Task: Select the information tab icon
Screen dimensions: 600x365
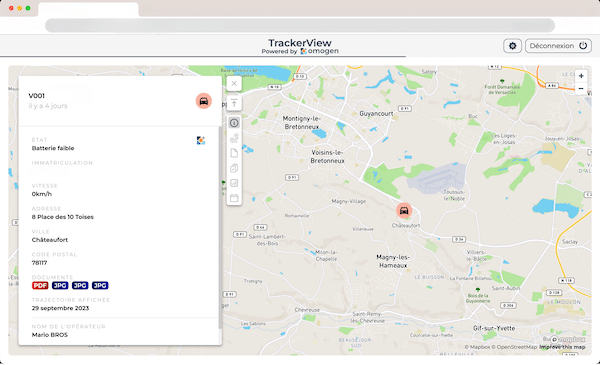Action: pos(234,123)
